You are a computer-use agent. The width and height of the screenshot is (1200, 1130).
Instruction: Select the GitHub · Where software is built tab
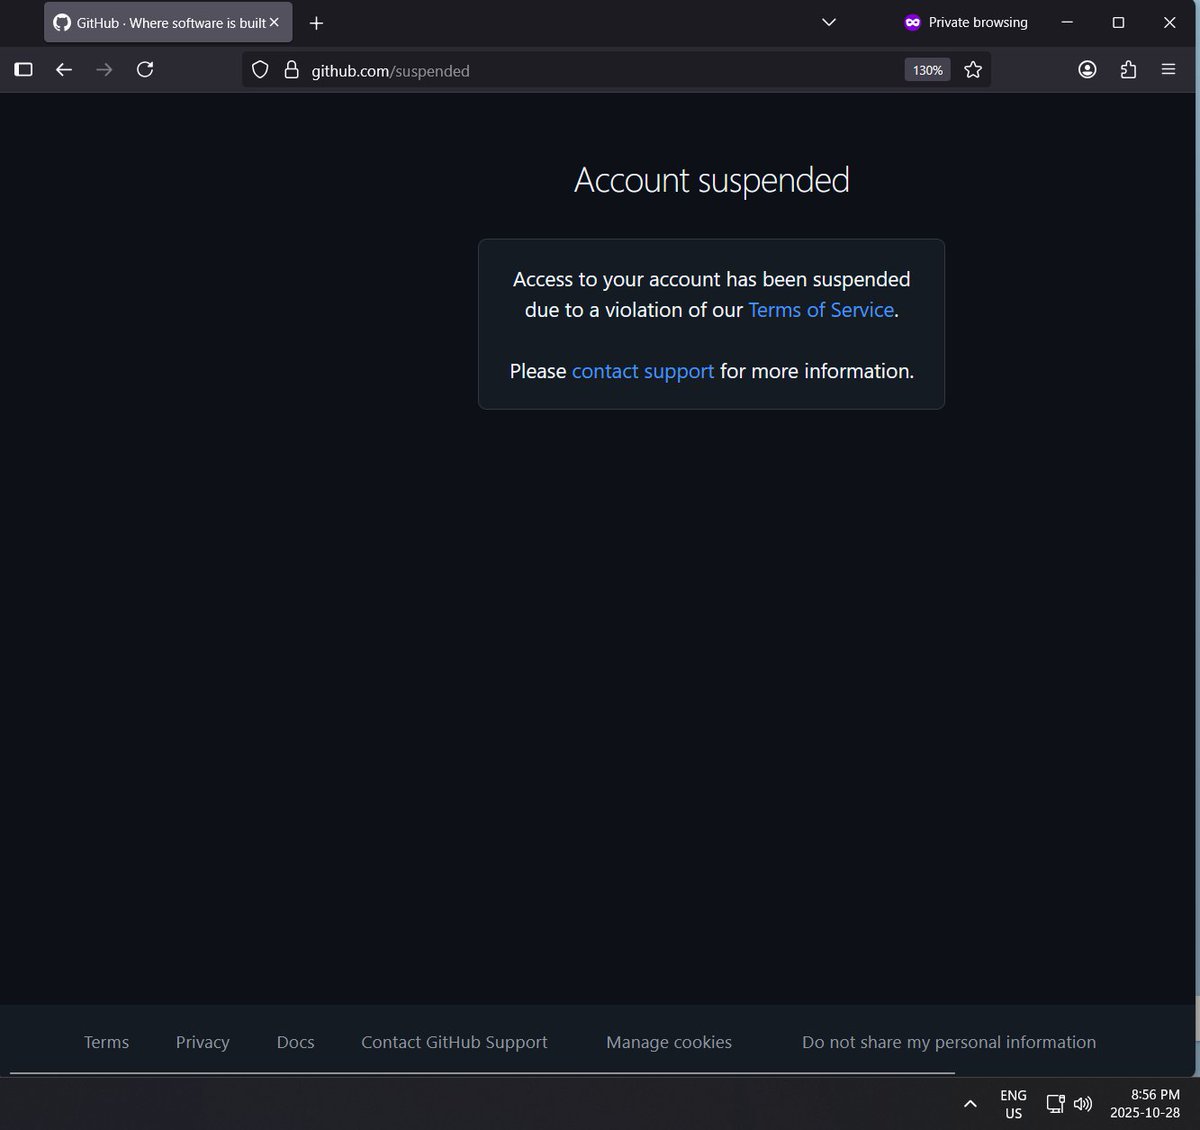coord(168,22)
